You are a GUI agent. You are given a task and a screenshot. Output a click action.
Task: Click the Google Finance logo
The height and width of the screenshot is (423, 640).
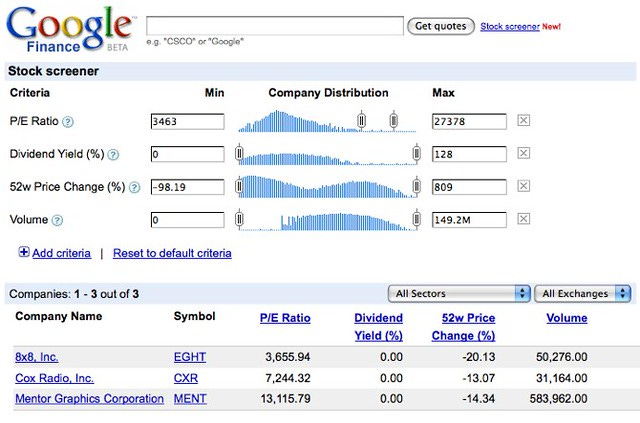69,29
